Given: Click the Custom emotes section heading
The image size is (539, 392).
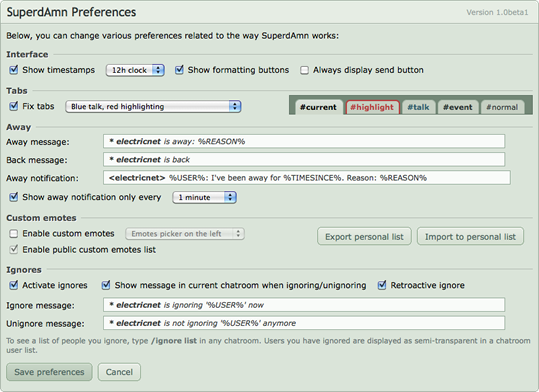Looking at the screenshot, I should coord(41,218).
